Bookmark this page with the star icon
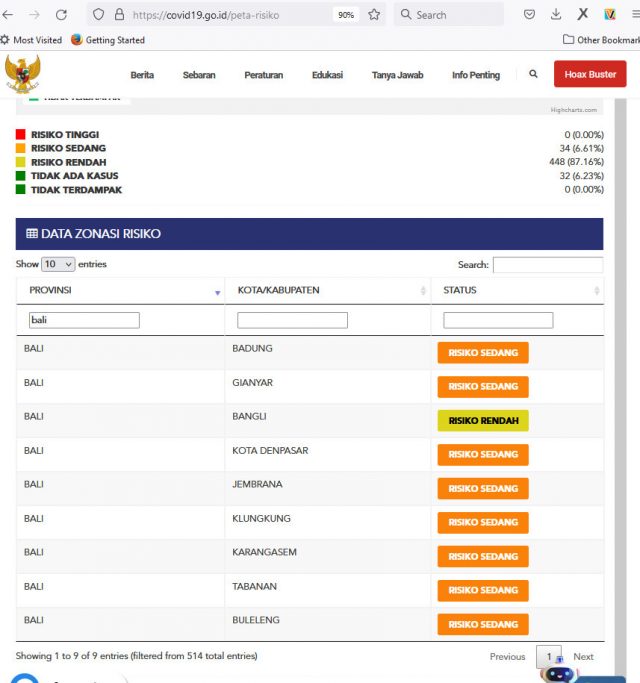The width and height of the screenshot is (640, 683). pyautogui.click(x=374, y=15)
